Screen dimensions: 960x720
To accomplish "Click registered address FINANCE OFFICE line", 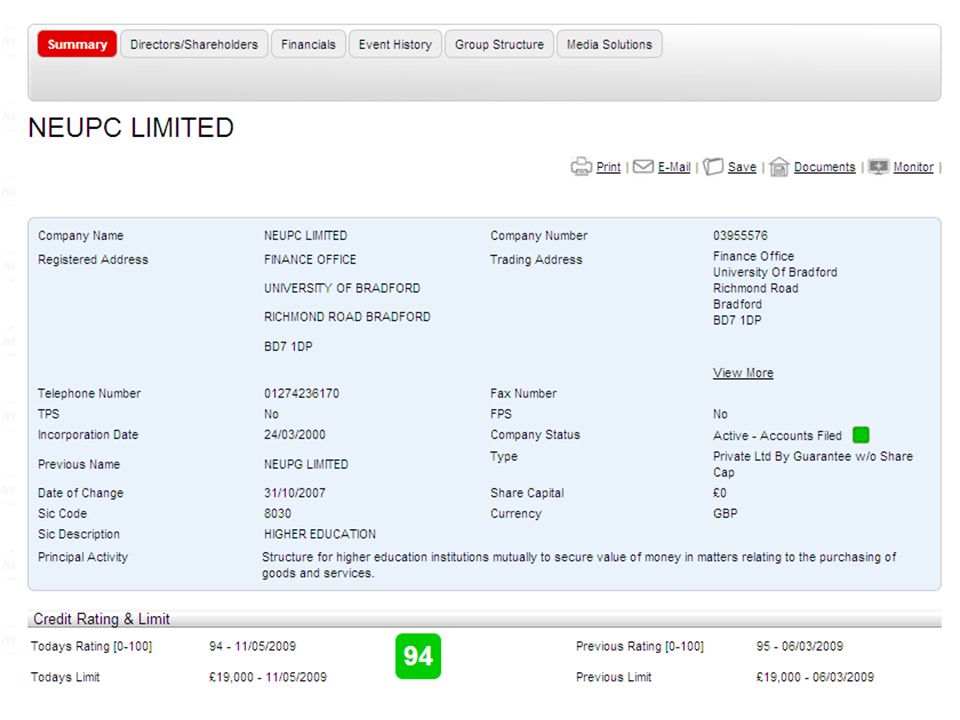I will click(x=310, y=260).
